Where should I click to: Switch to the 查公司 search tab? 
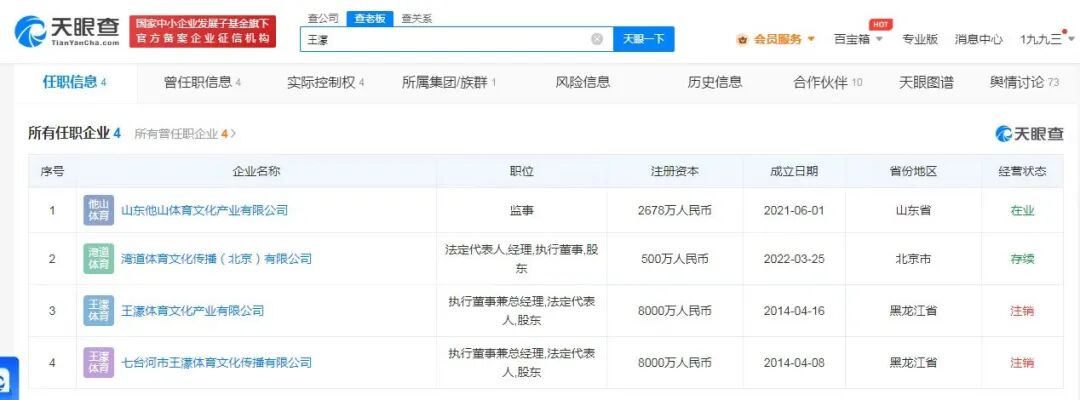tap(322, 19)
